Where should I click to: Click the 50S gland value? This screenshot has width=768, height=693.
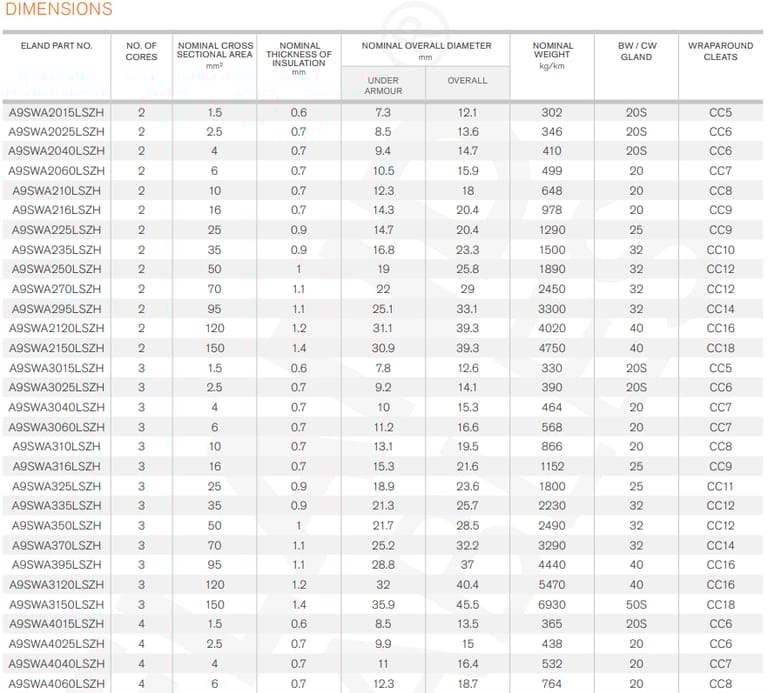click(636, 604)
